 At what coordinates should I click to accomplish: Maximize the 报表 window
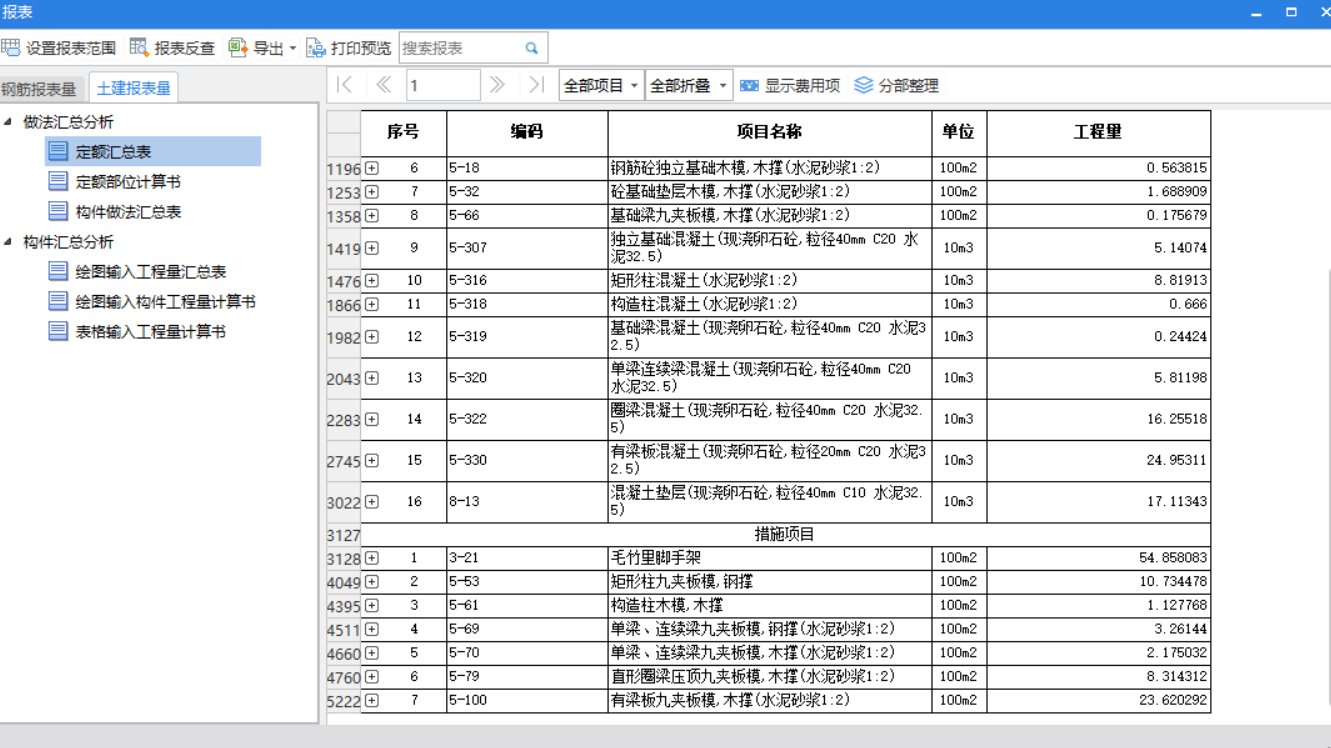click(x=1291, y=13)
